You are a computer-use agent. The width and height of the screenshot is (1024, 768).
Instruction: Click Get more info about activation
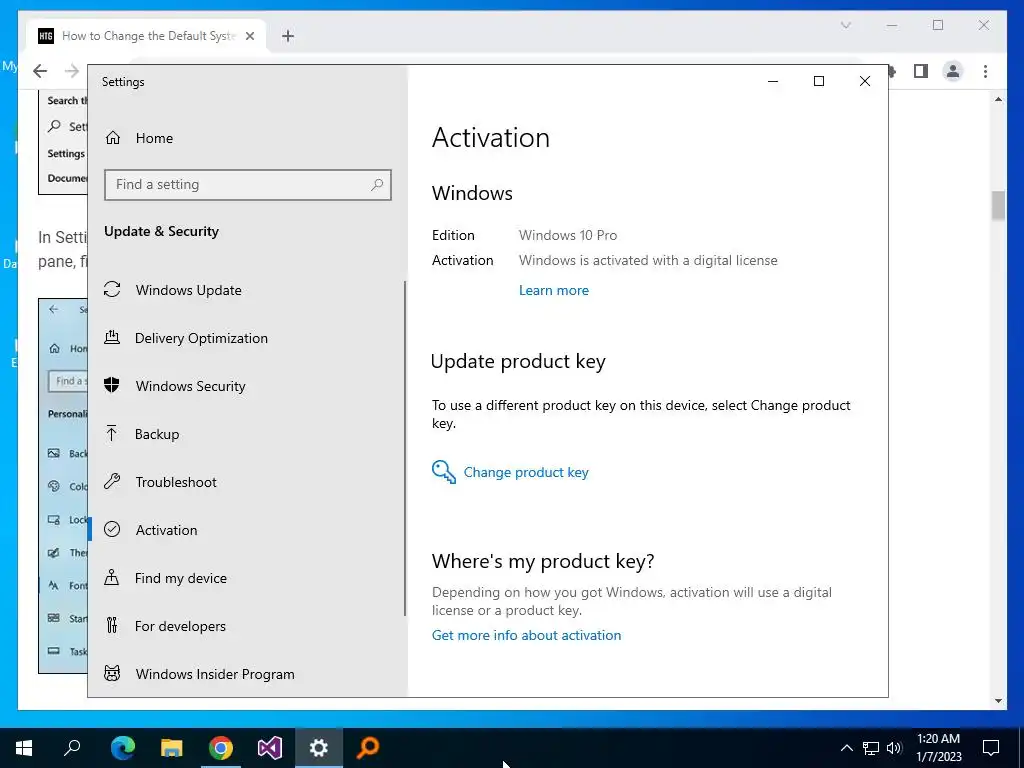526,635
